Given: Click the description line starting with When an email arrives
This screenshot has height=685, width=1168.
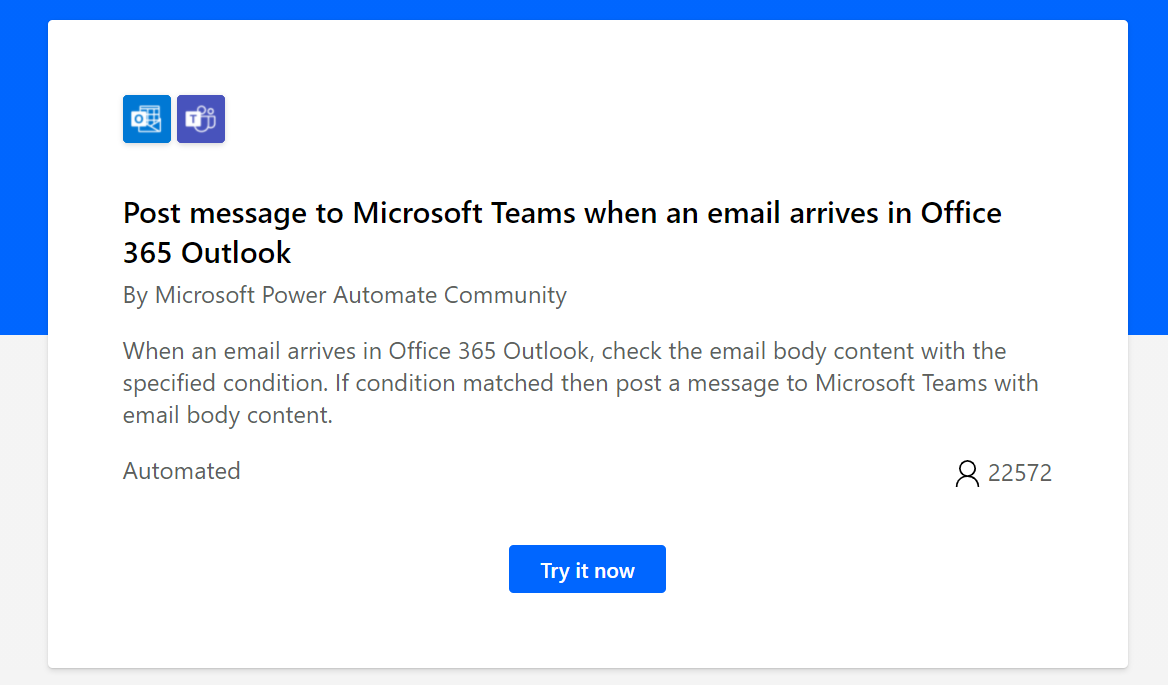Looking at the screenshot, I should point(565,351).
